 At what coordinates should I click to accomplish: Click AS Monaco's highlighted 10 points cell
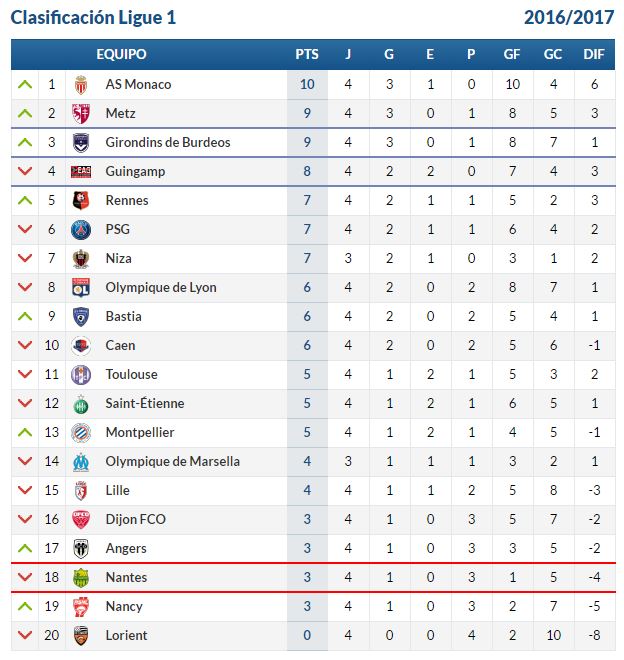pos(307,85)
